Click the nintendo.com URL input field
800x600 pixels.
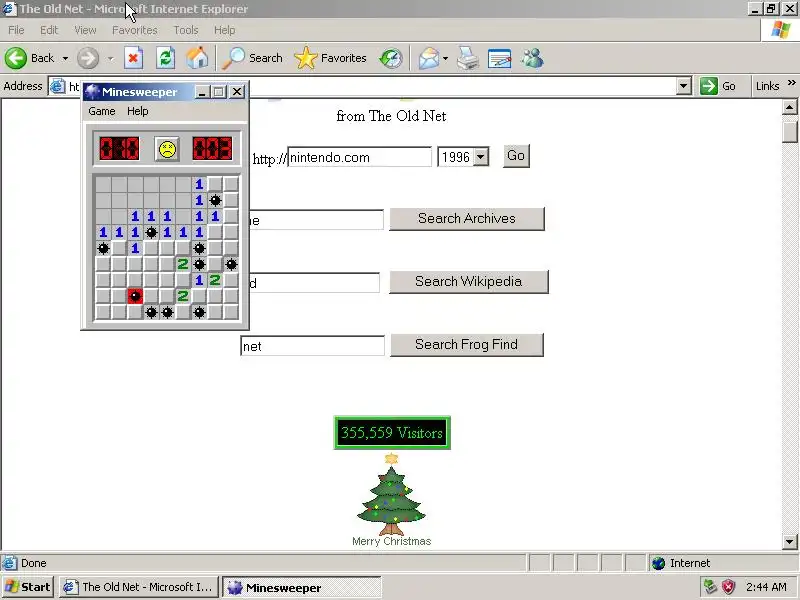point(360,157)
